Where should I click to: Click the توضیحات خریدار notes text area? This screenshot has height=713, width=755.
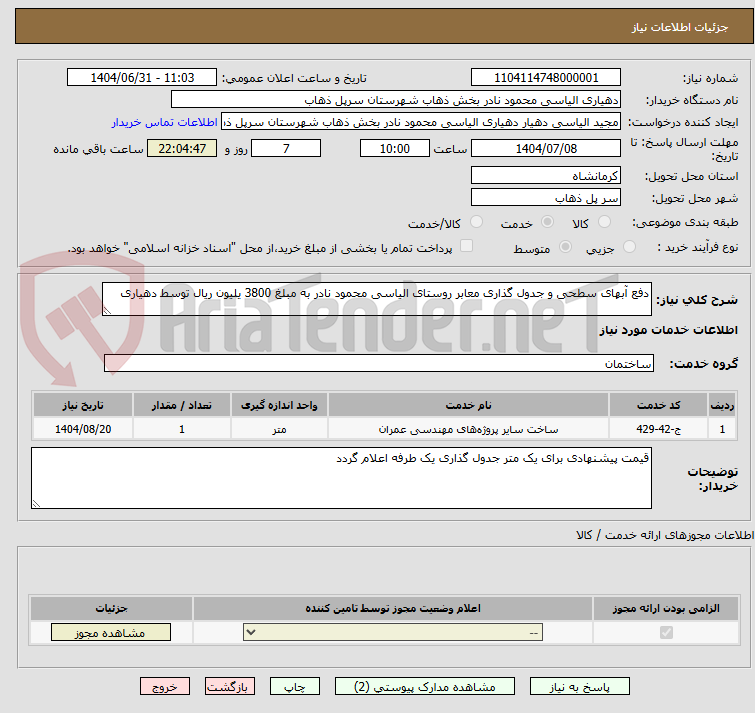(x=341, y=477)
